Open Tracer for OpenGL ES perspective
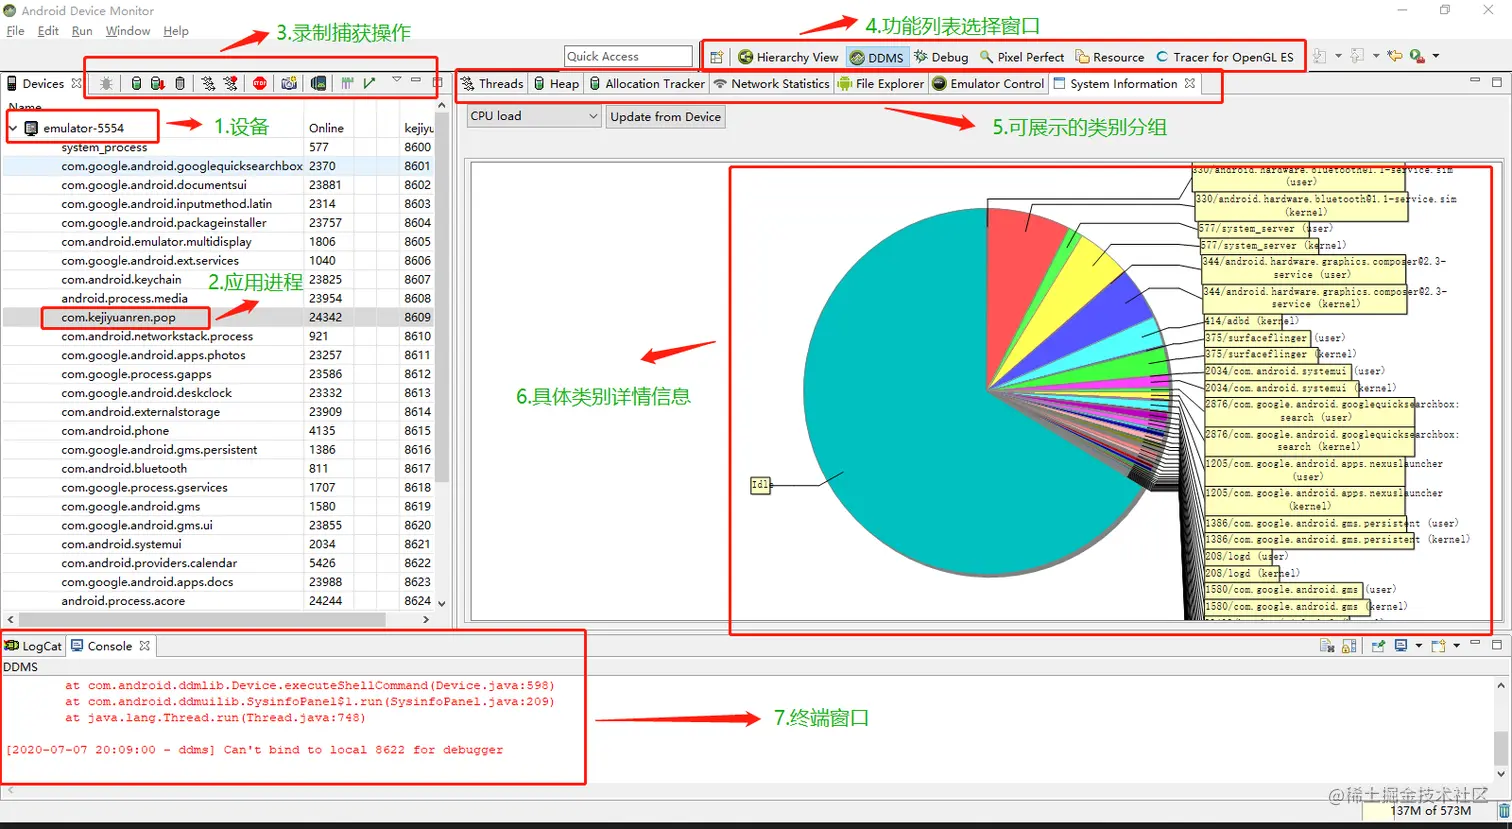1512x829 pixels. point(1224,57)
